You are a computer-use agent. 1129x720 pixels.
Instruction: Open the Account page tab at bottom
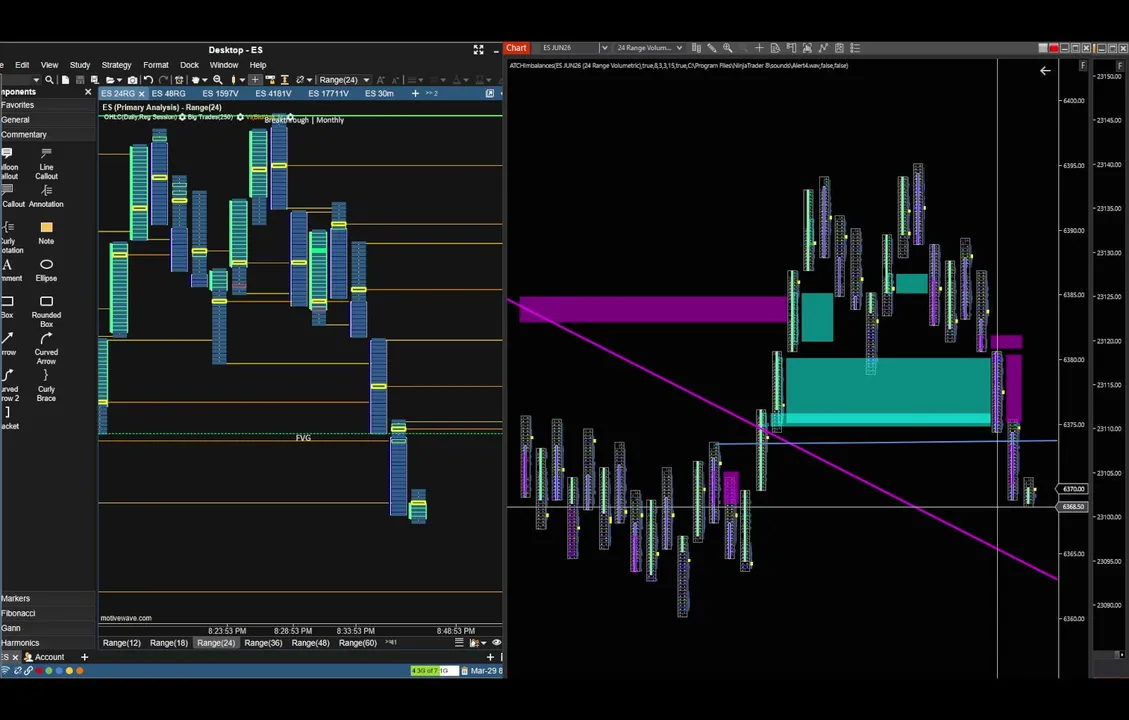point(45,657)
